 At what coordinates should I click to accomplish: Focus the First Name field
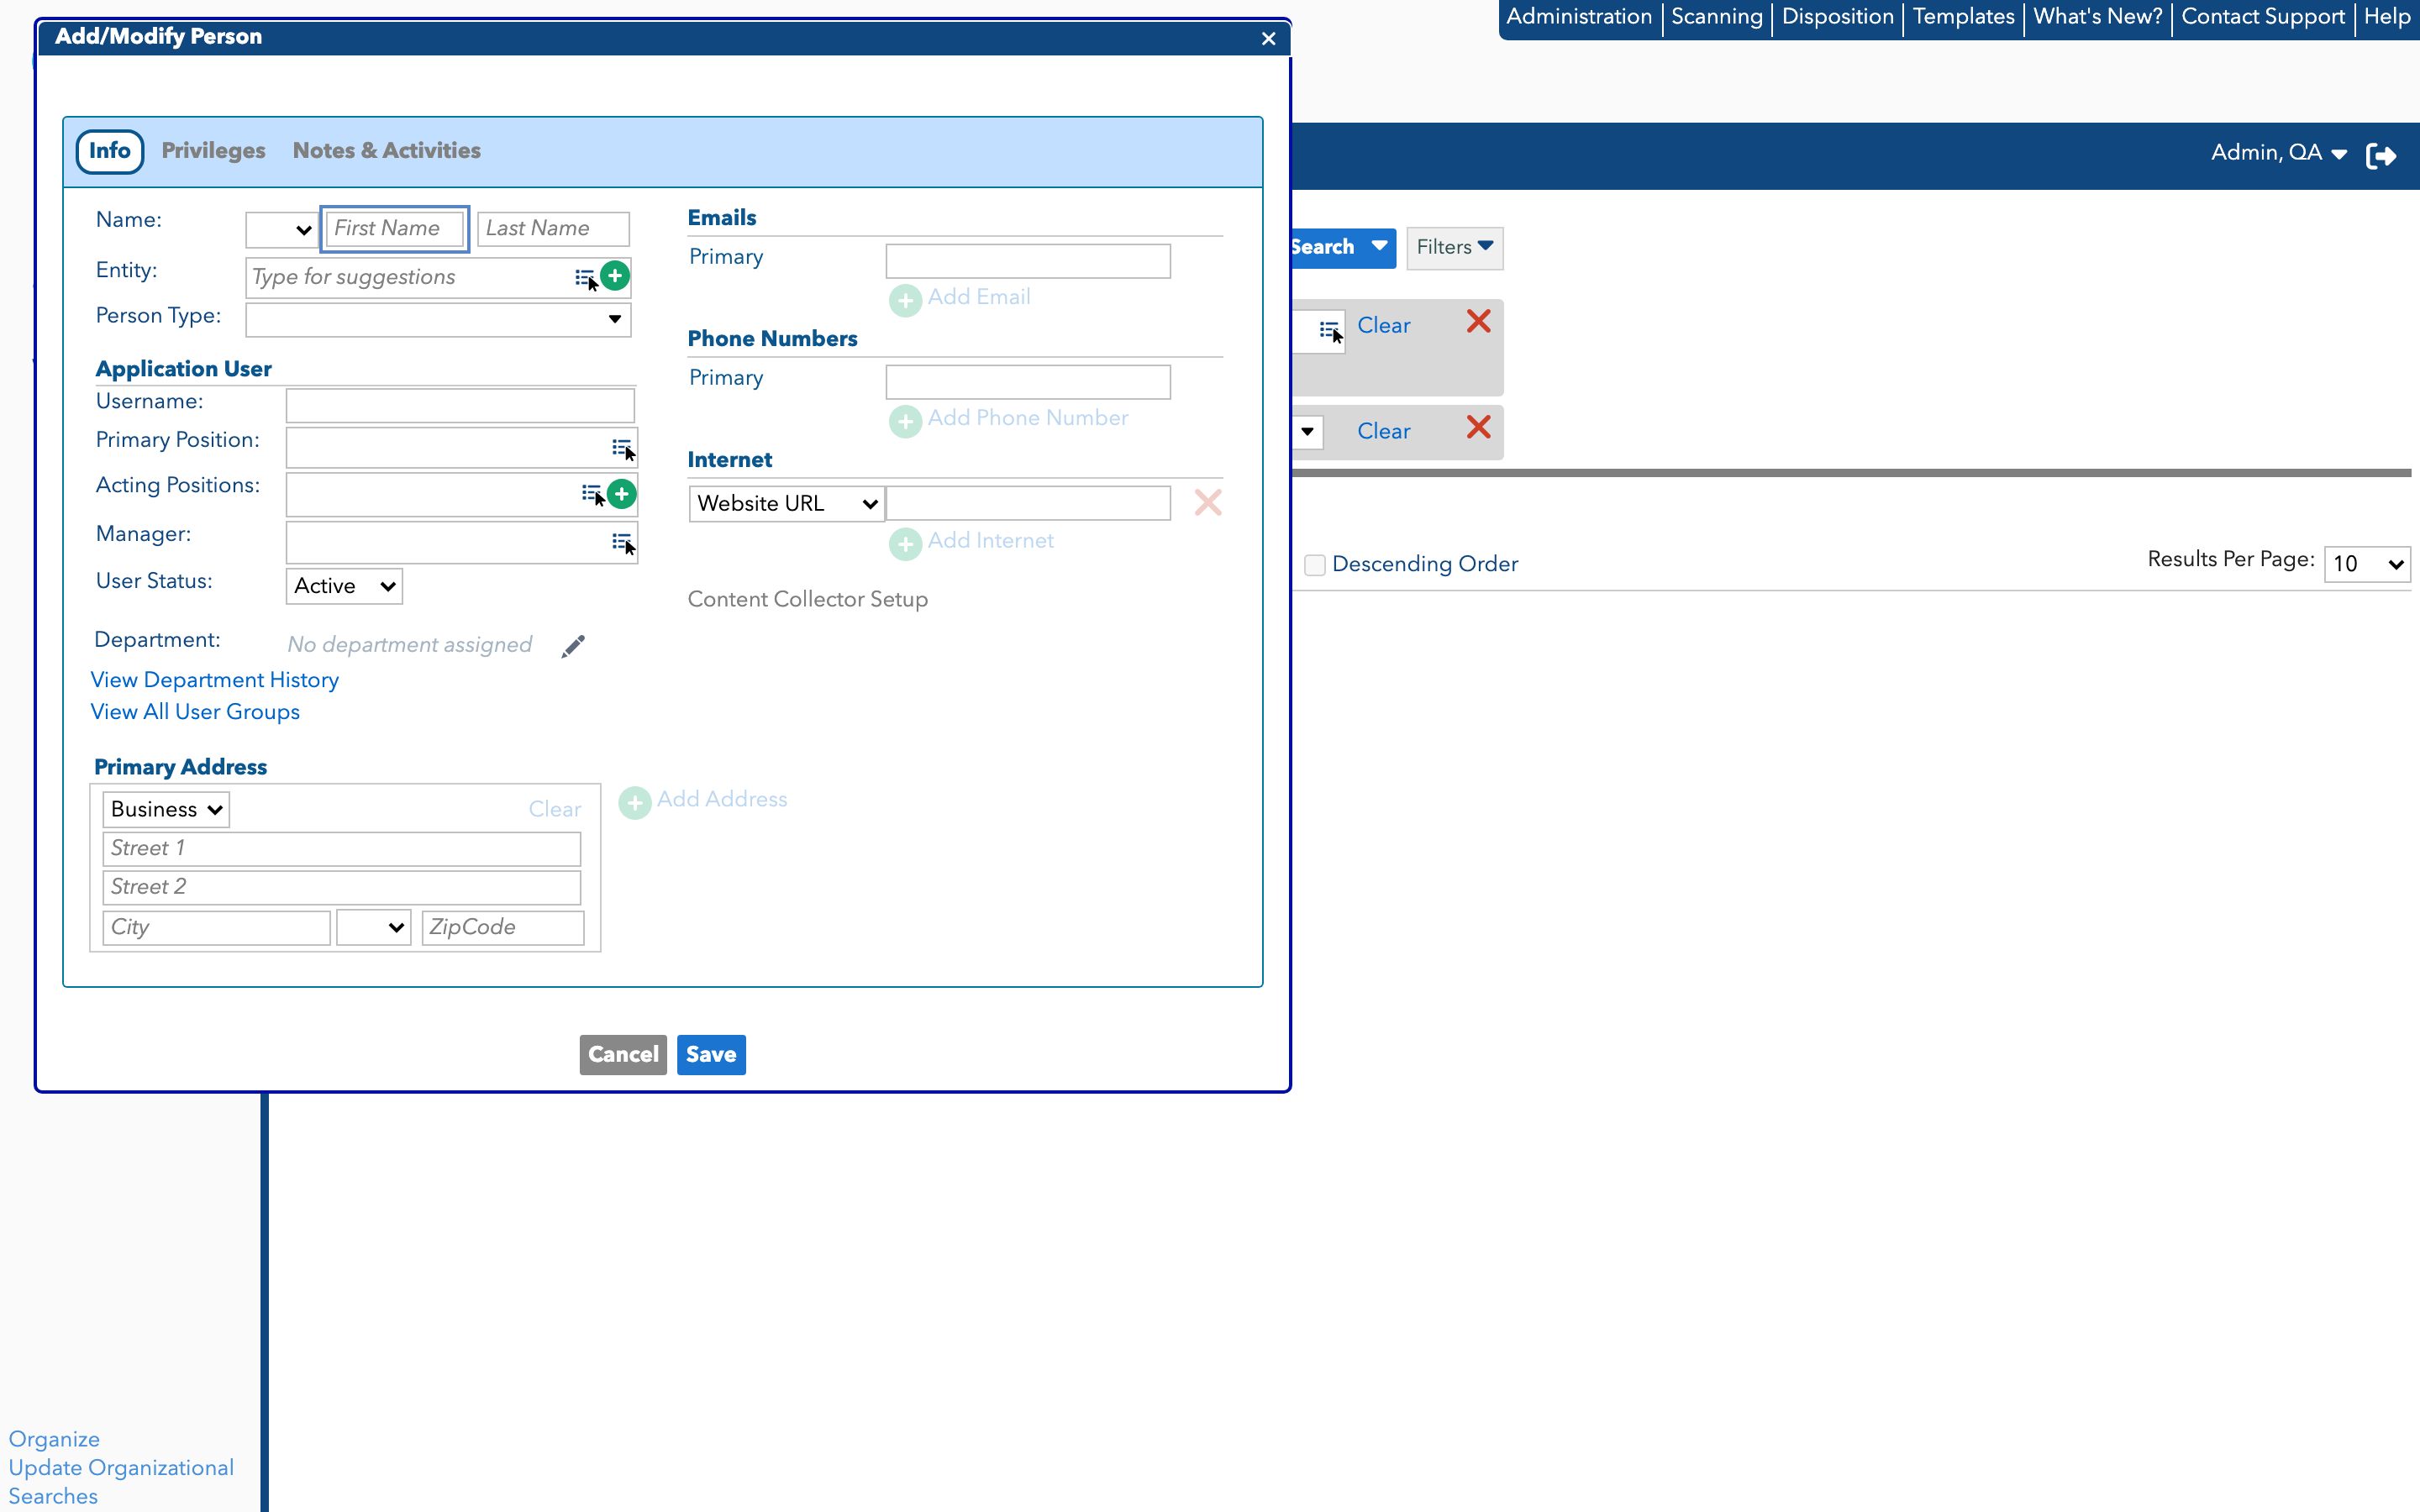[395, 229]
